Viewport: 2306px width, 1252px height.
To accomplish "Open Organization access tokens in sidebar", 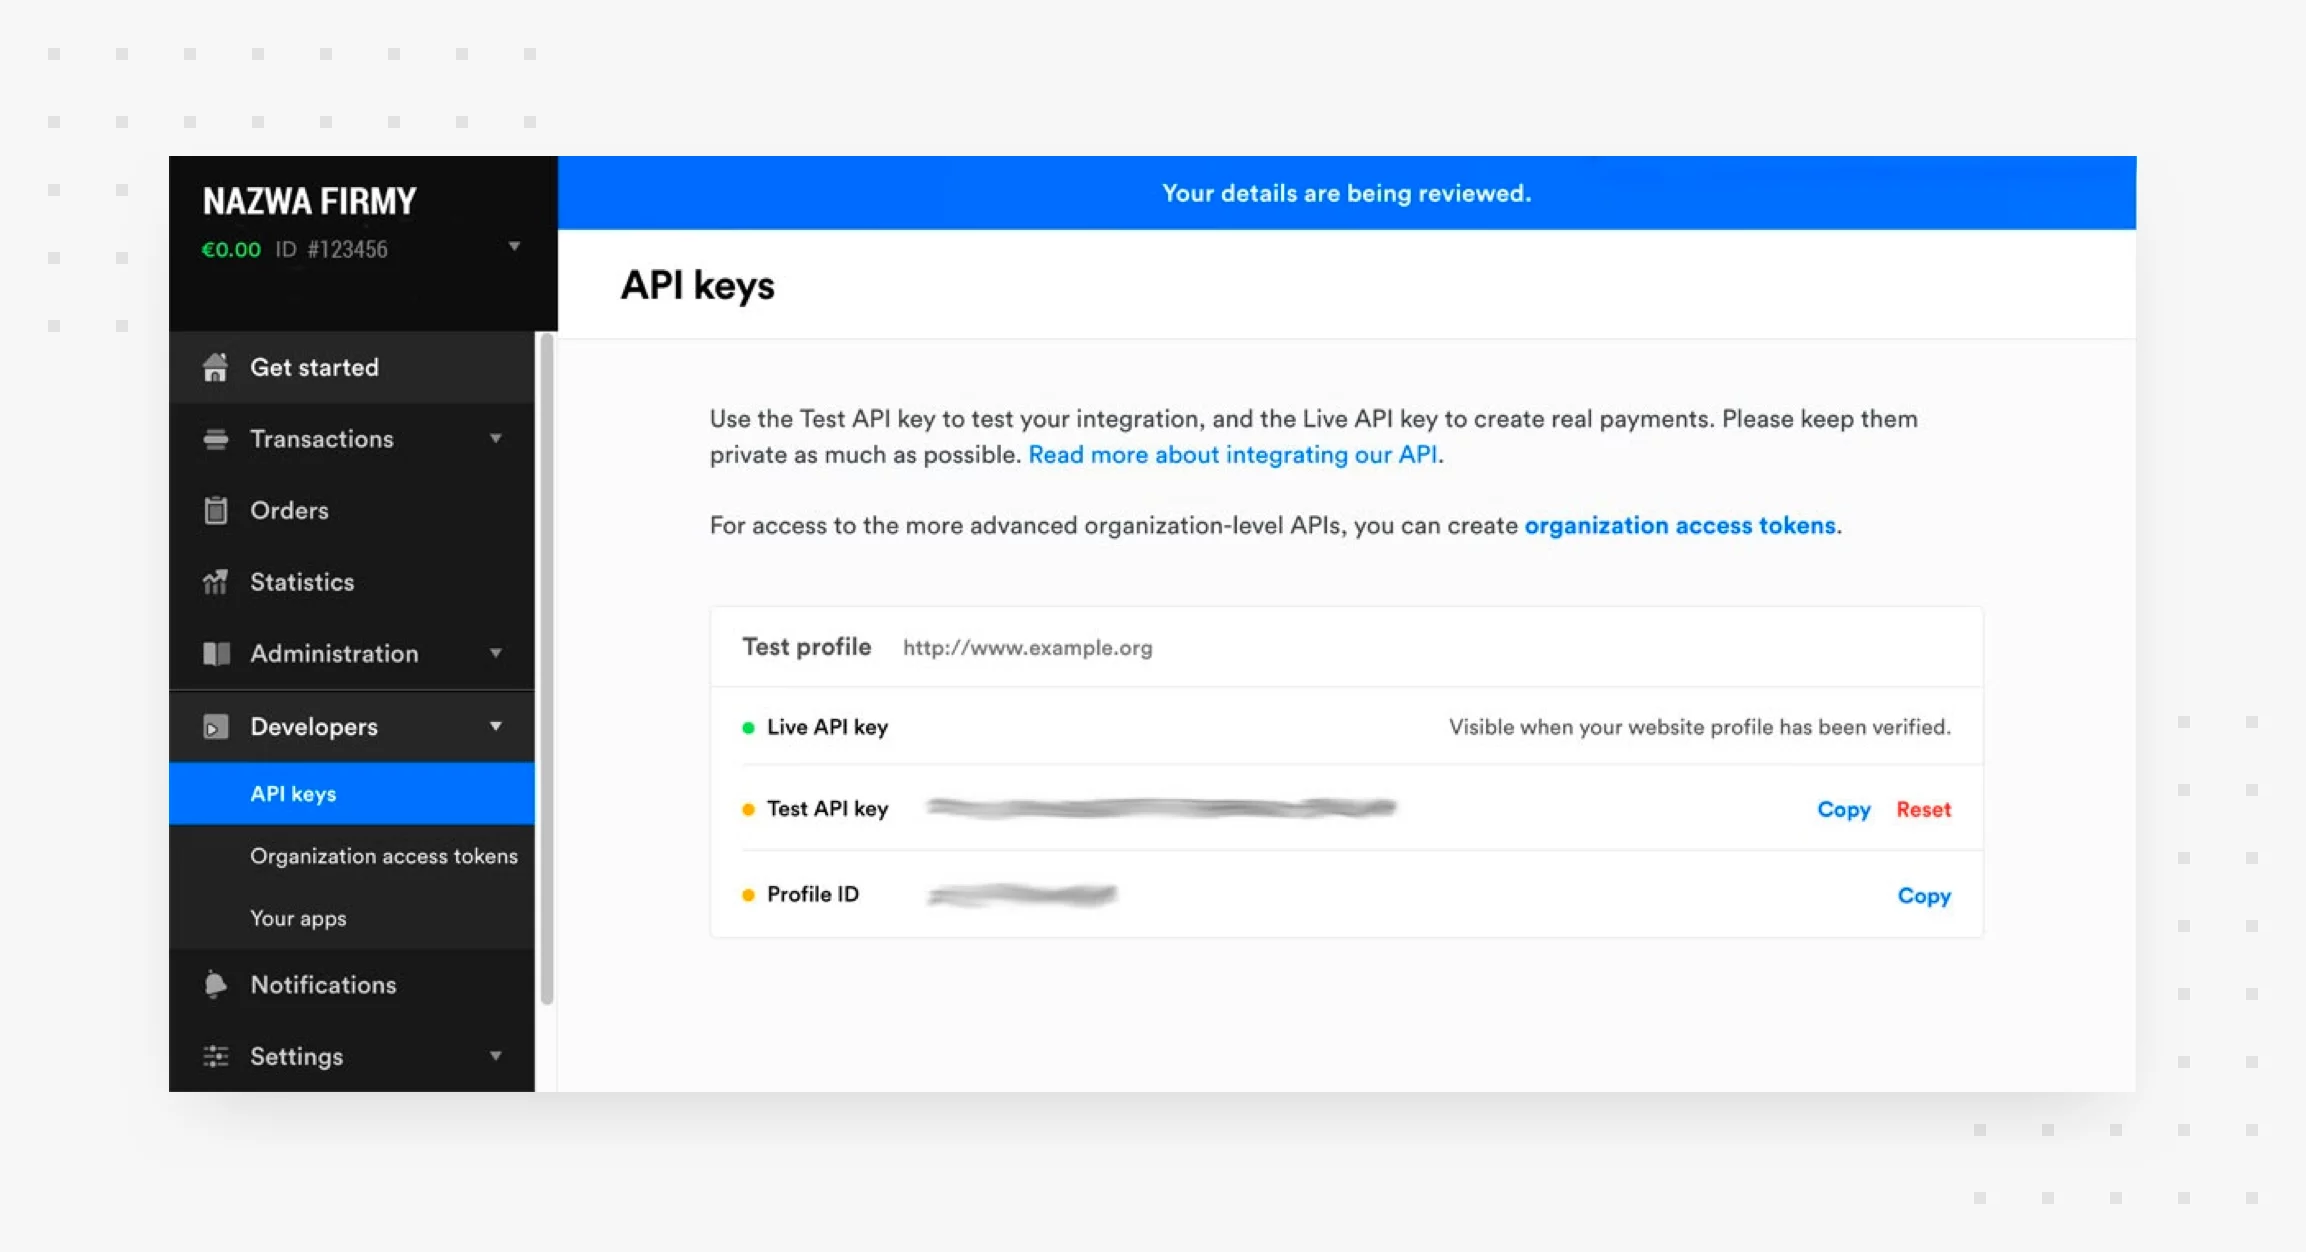I will (384, 856).
